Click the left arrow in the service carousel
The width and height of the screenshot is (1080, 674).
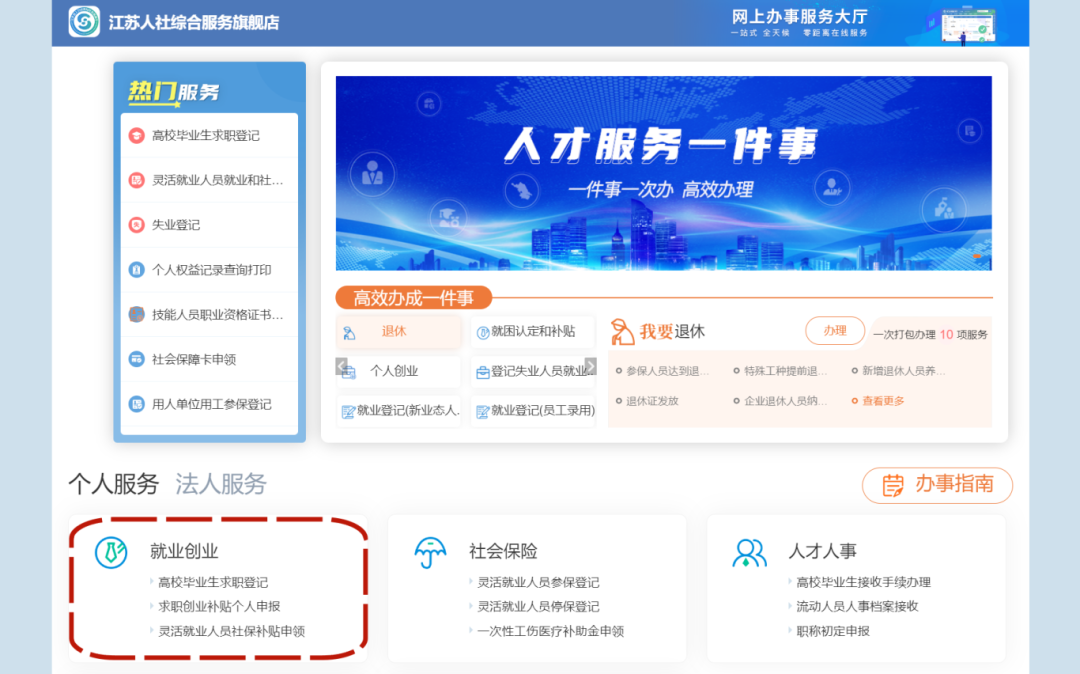coord(340,368)
